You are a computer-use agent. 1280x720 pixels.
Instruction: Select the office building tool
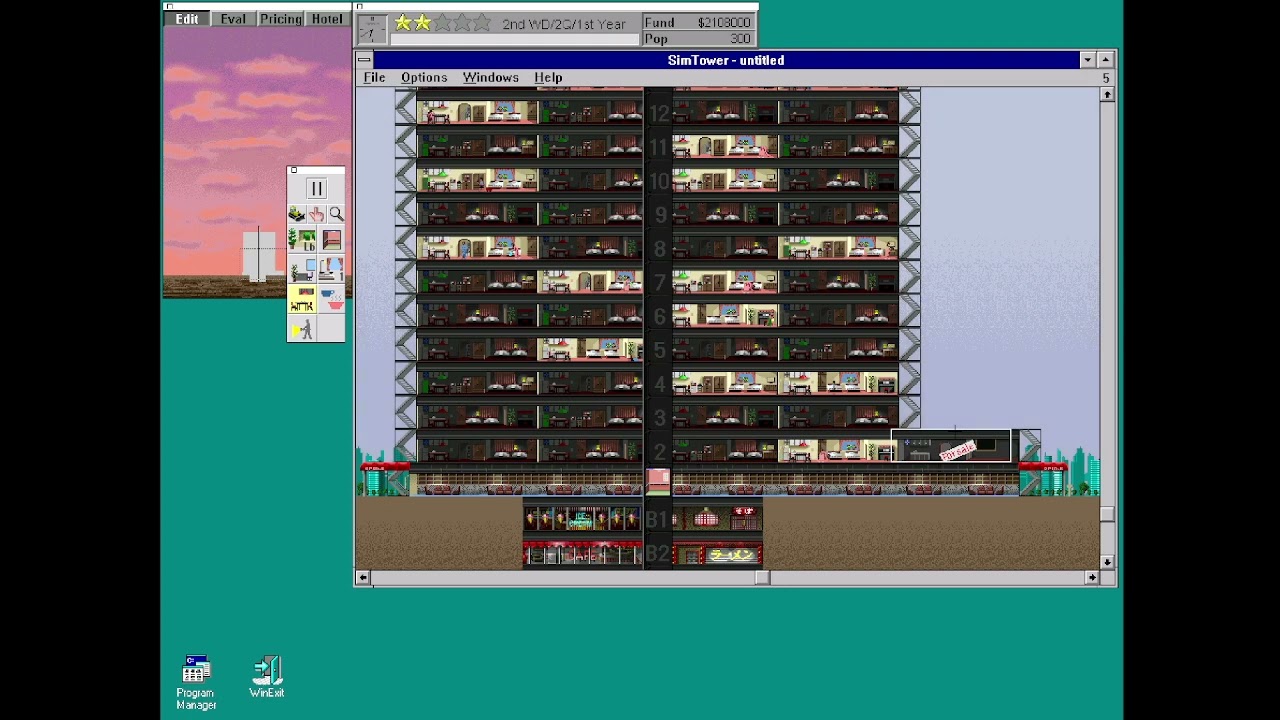click(x=302, y=270)
